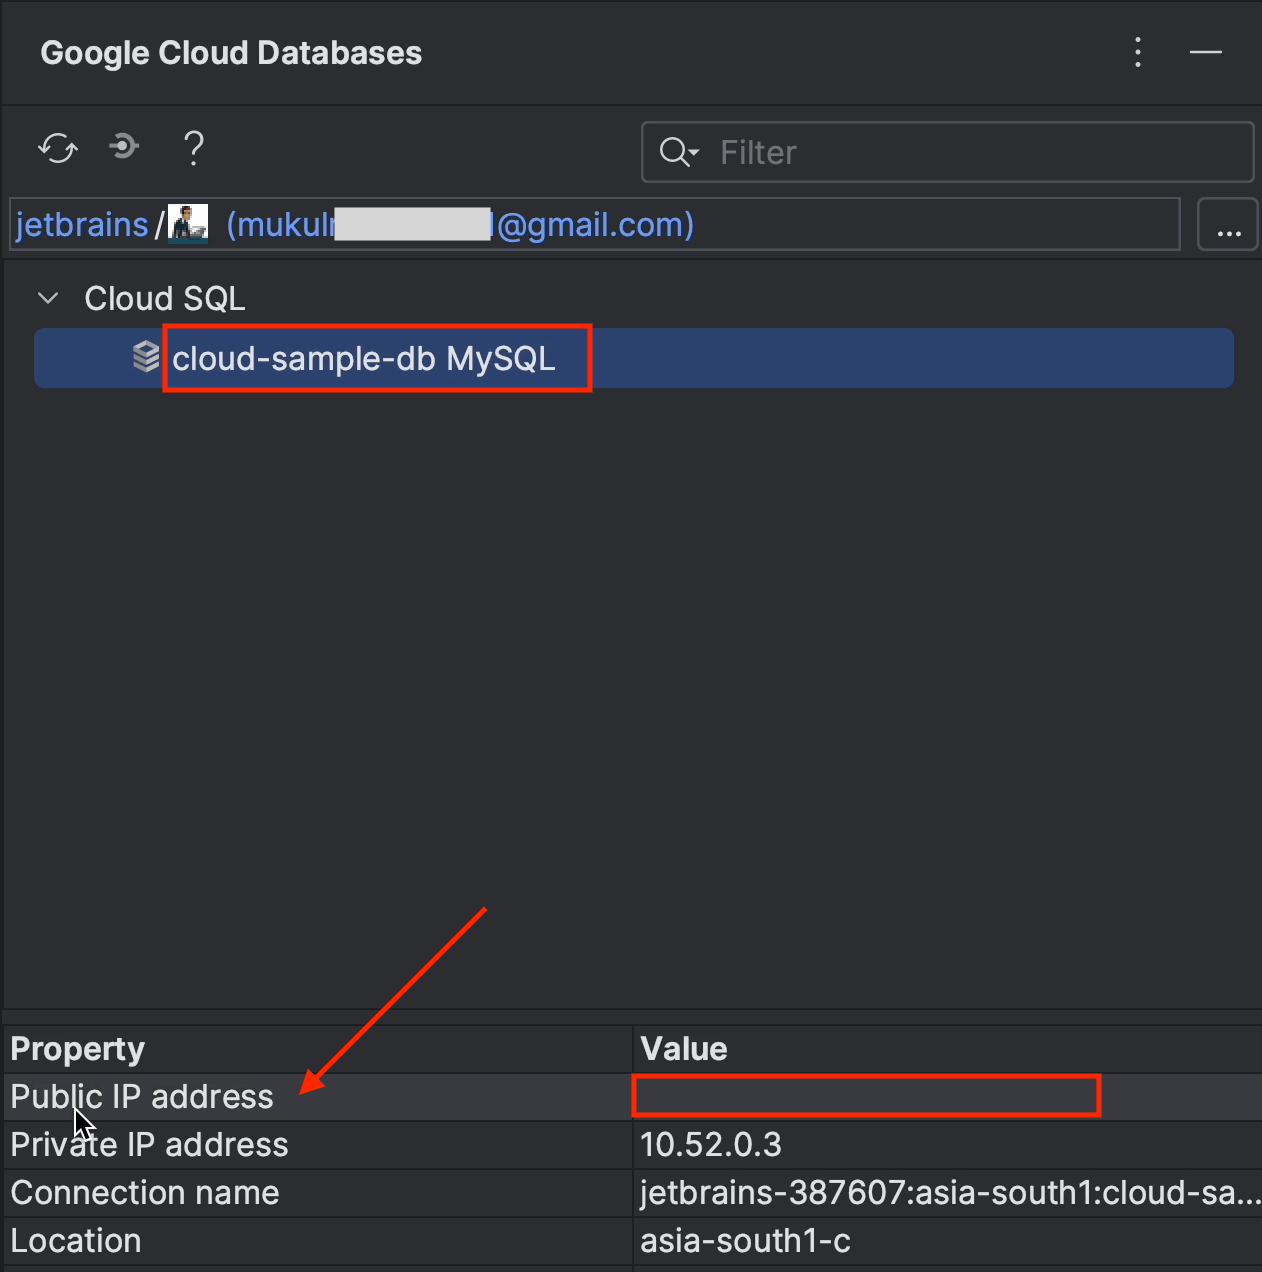Click the database stack icon beside cloud-sample-db
The height and width of the screenshot is (1272, 1262).
tap(146, 357)
